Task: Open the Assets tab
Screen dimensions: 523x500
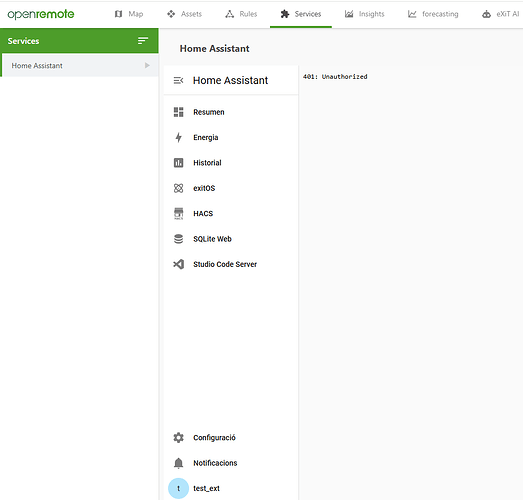Action: [x=184, y=14]
